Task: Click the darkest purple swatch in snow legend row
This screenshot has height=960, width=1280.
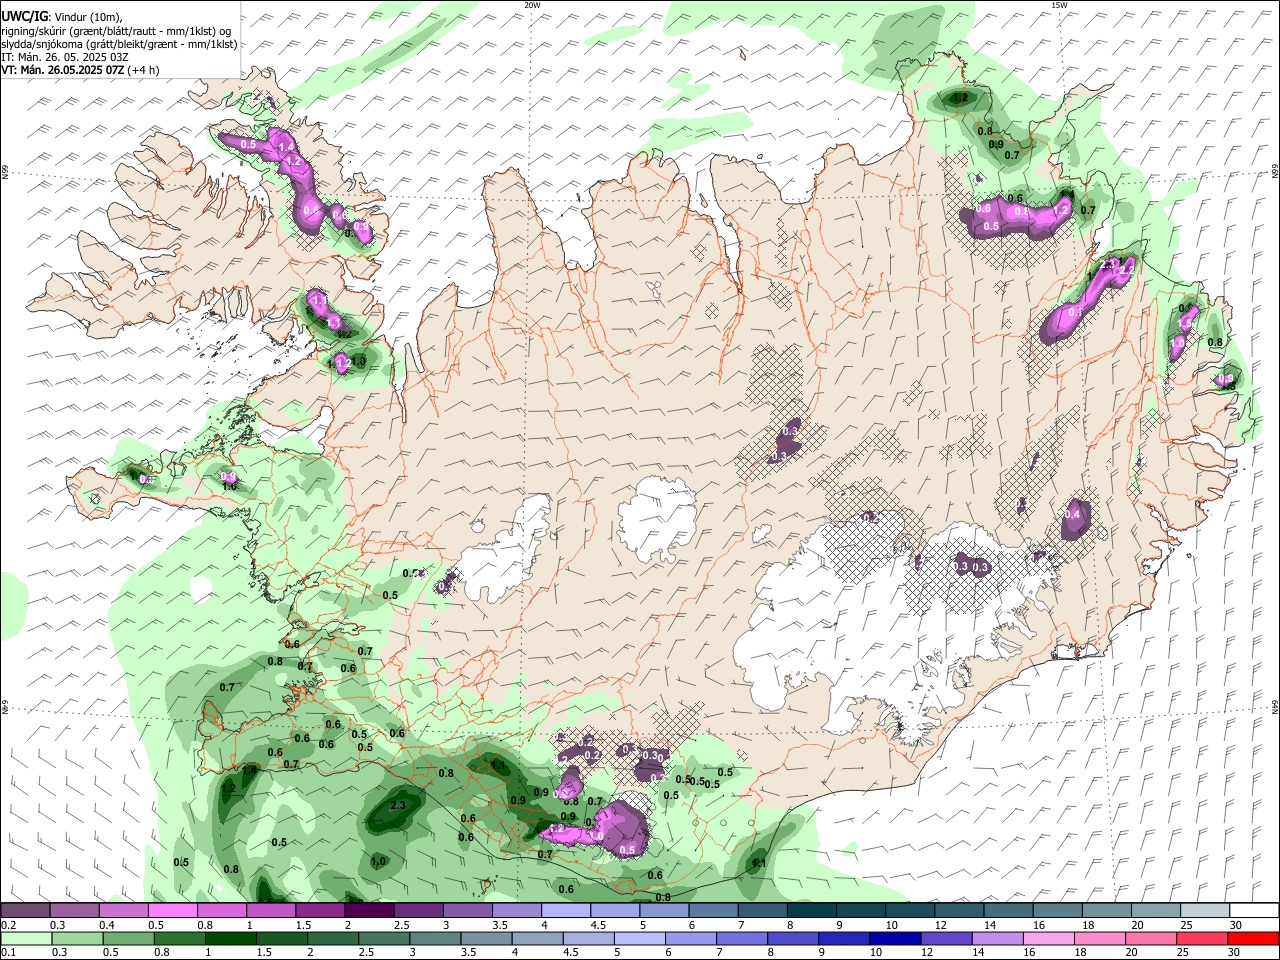Action: tap(368, 911)
